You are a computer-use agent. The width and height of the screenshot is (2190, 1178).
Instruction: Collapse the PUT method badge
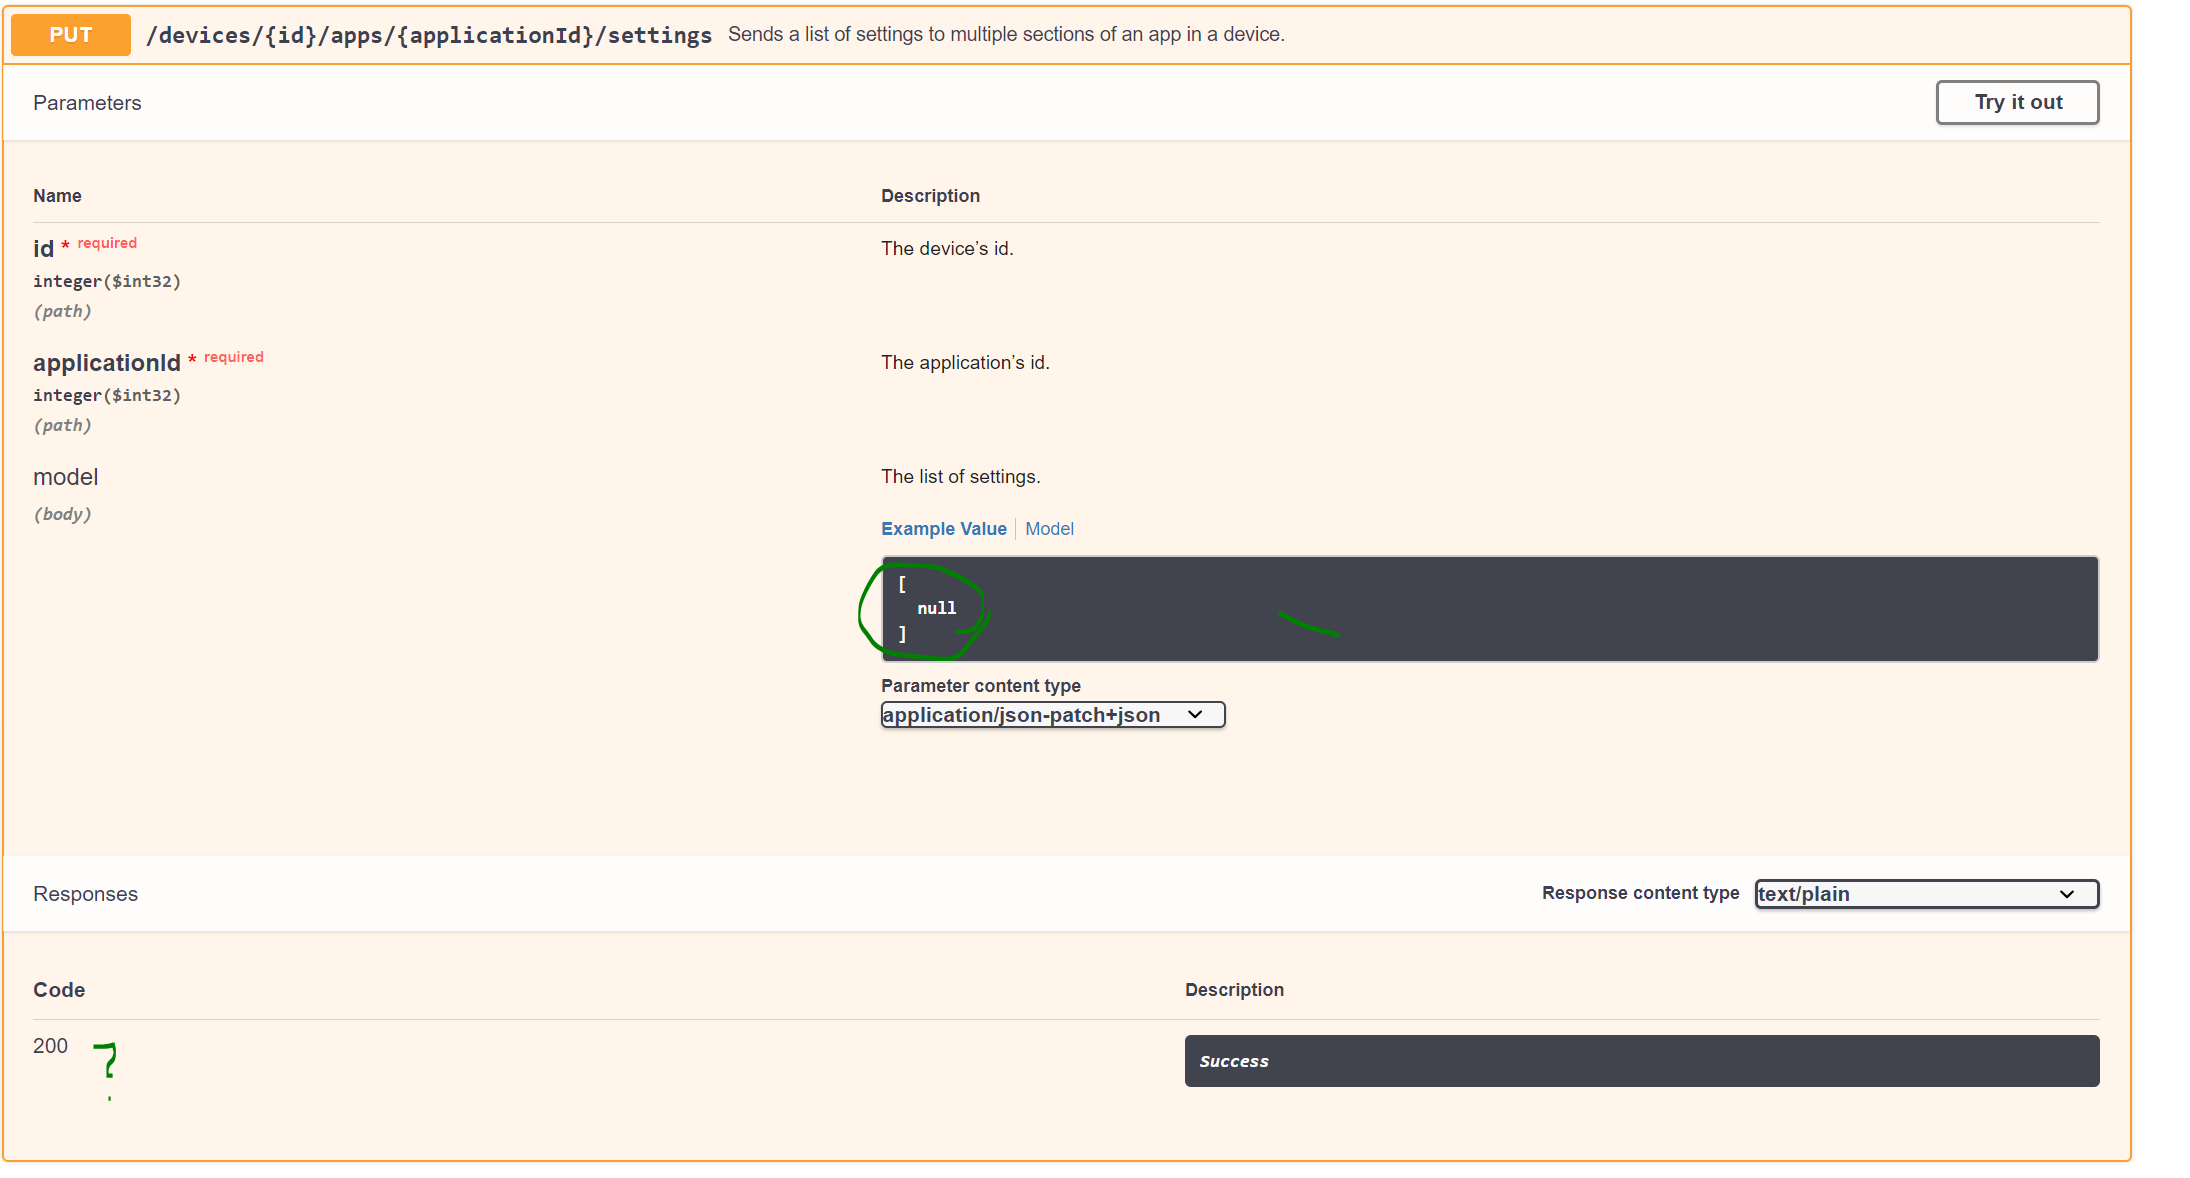coord(70,35)
